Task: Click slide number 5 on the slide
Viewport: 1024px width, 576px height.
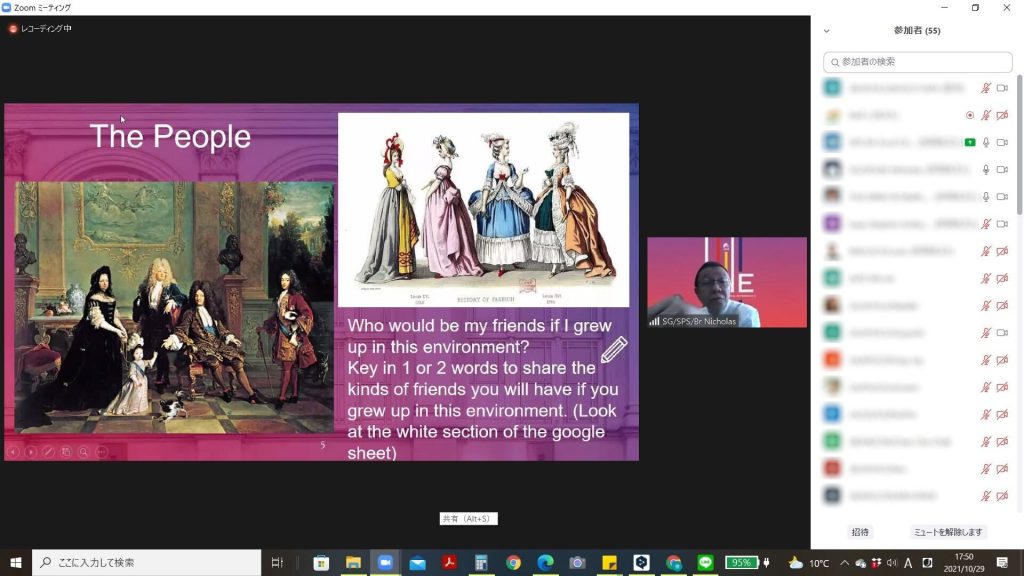Action: (x=323, y=445)
